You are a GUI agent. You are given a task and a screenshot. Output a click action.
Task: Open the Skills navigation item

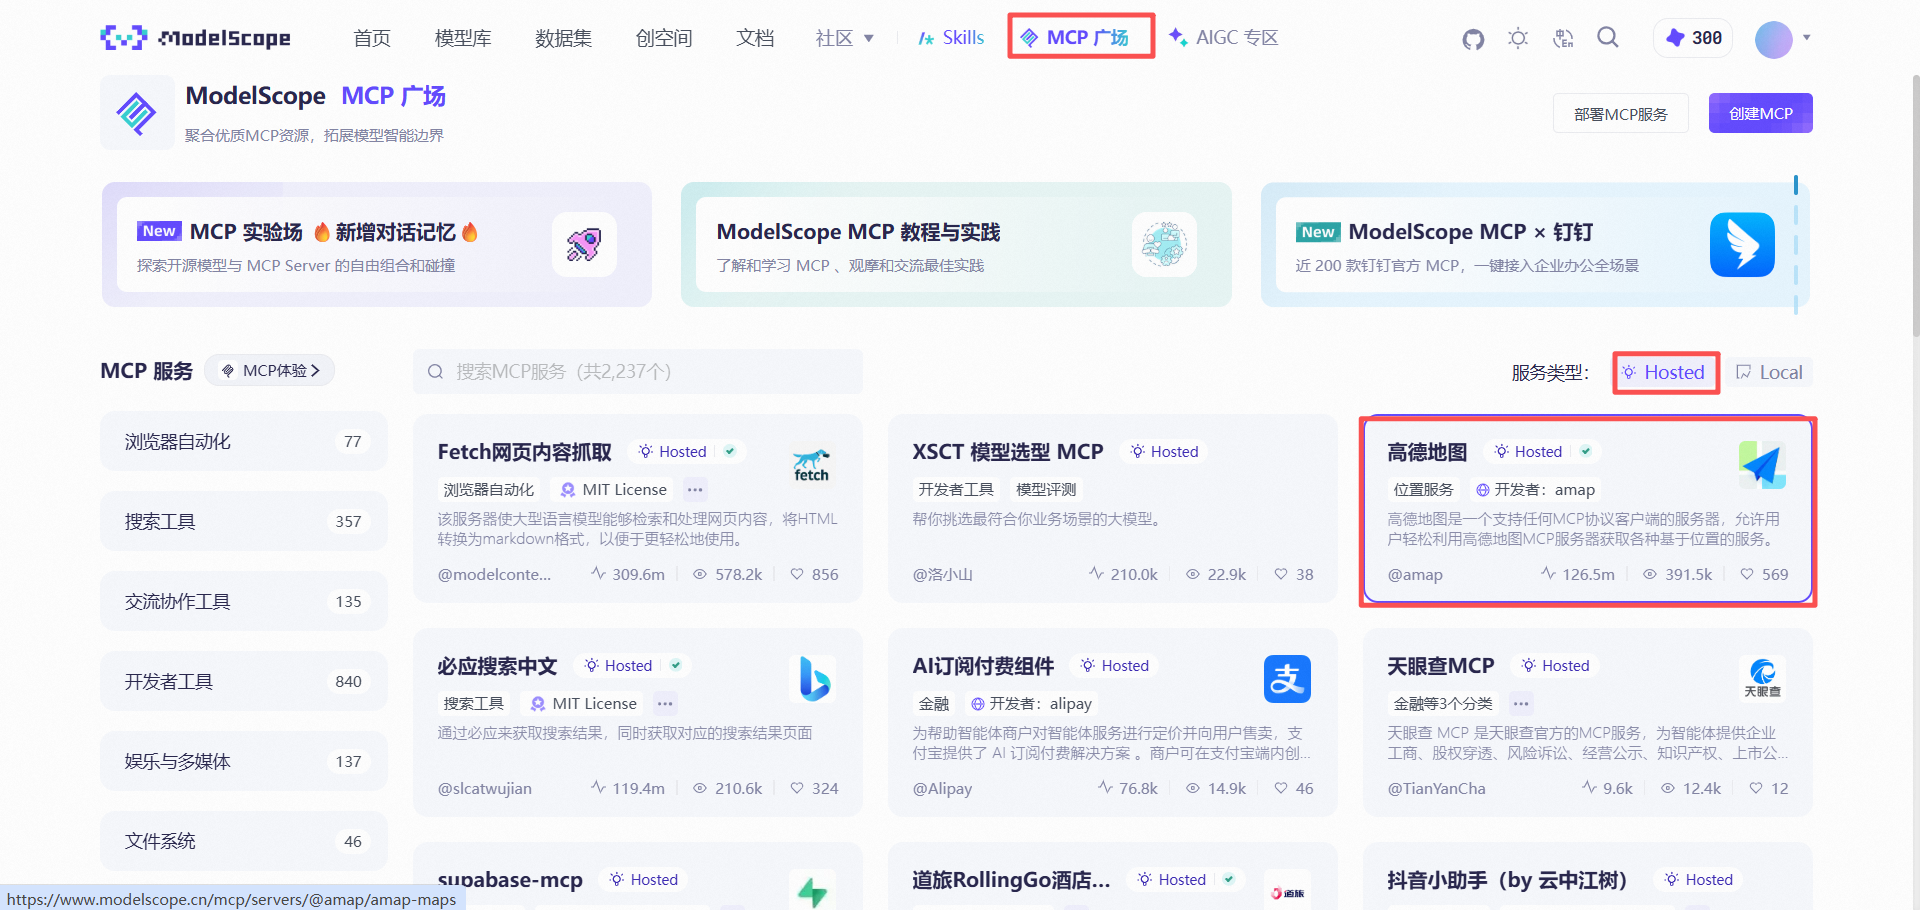click(951, 38)
